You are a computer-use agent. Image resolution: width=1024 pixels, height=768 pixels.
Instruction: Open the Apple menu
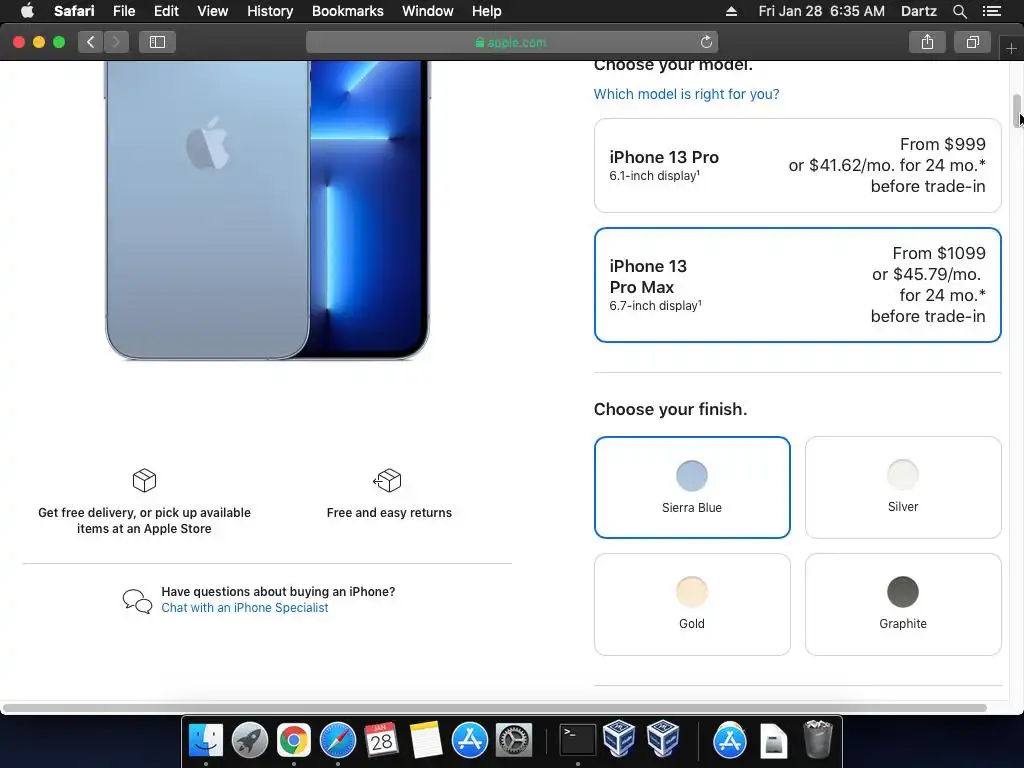27,11
